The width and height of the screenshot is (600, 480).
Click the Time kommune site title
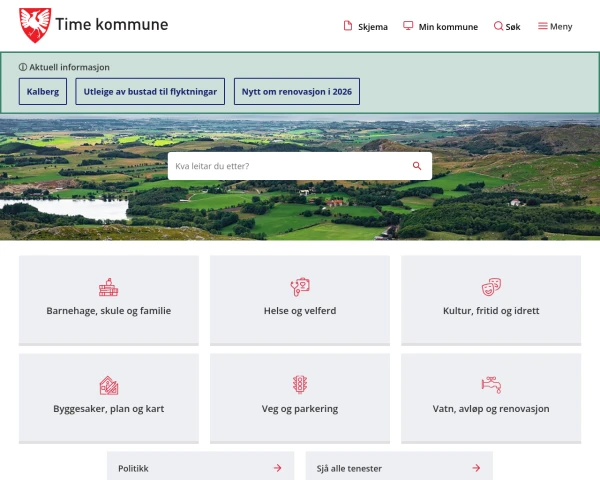click(112, 25)
